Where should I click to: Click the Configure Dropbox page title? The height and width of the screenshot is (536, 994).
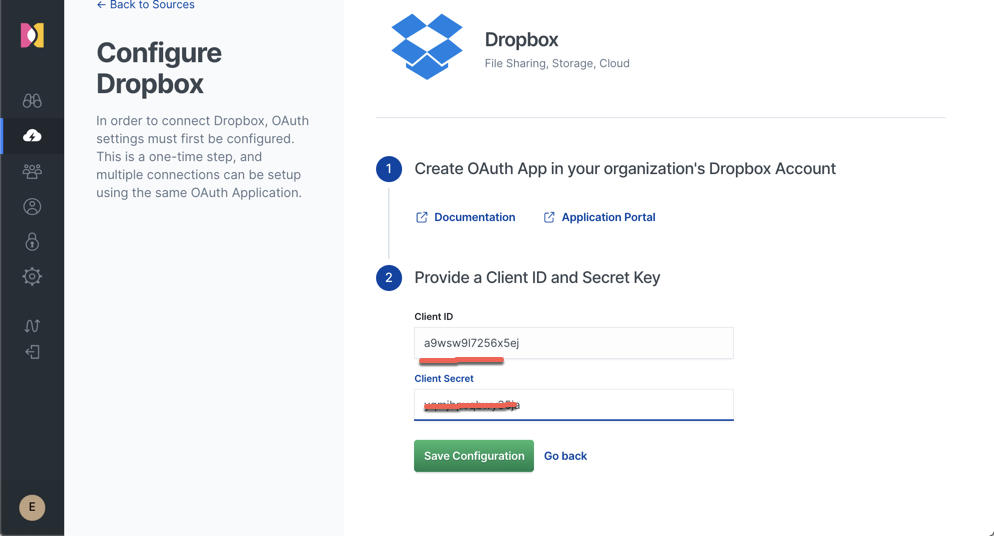point(159,68)
